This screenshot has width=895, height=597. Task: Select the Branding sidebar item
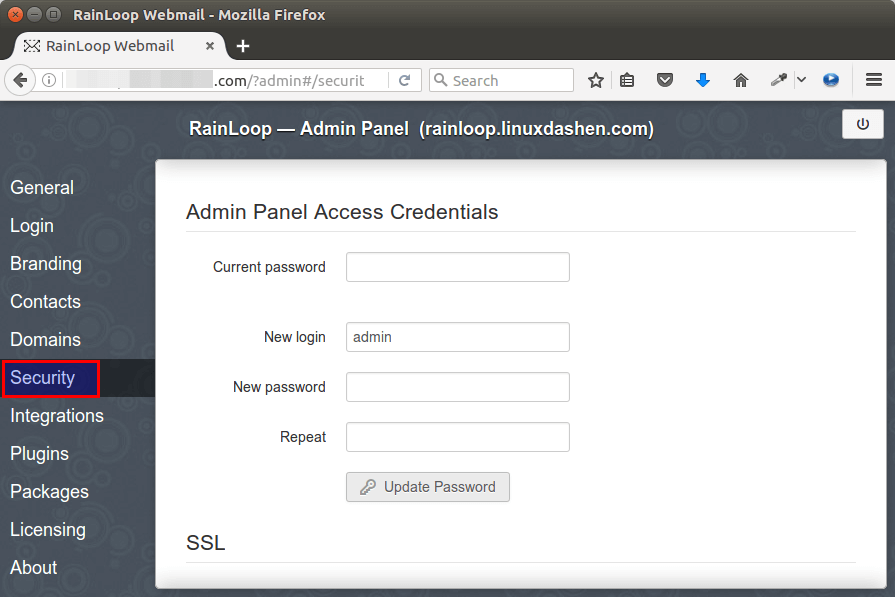[x=46, y=264]
